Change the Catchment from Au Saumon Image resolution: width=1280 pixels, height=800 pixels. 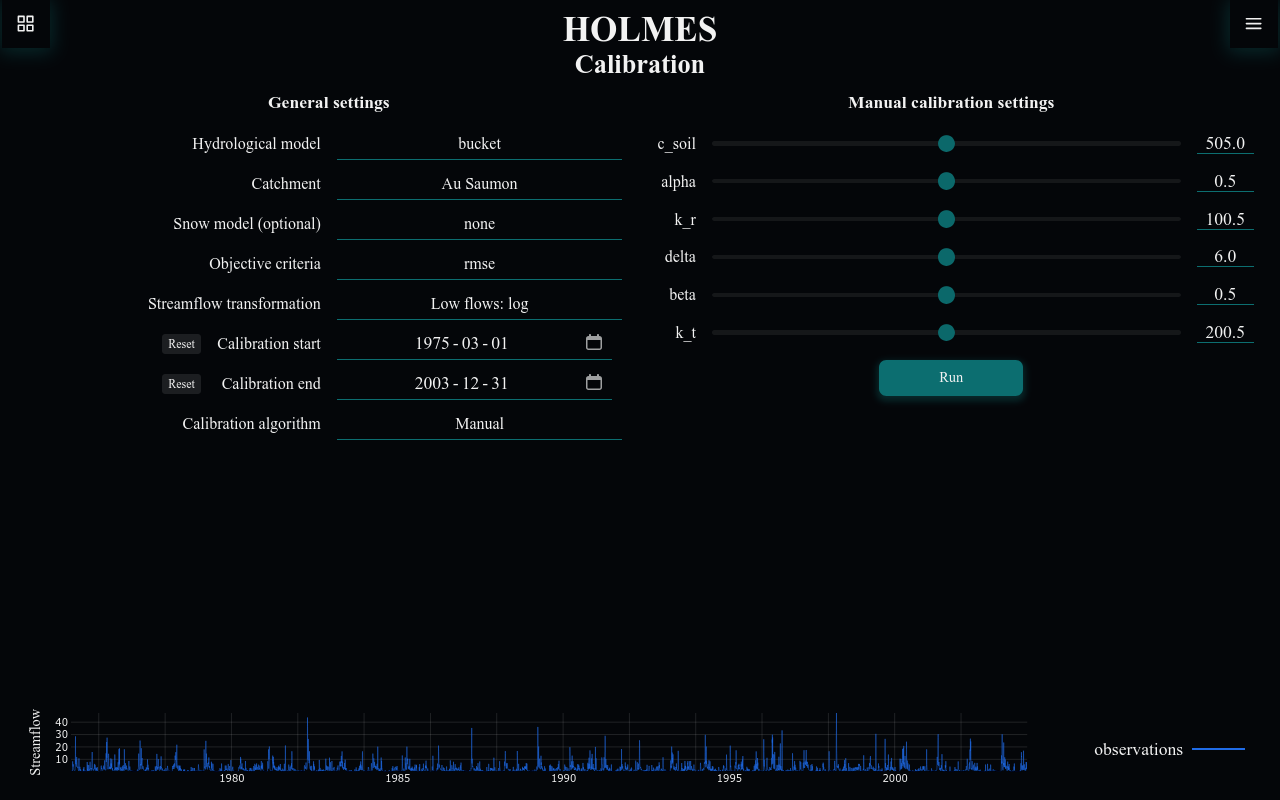tap(479, 183)
